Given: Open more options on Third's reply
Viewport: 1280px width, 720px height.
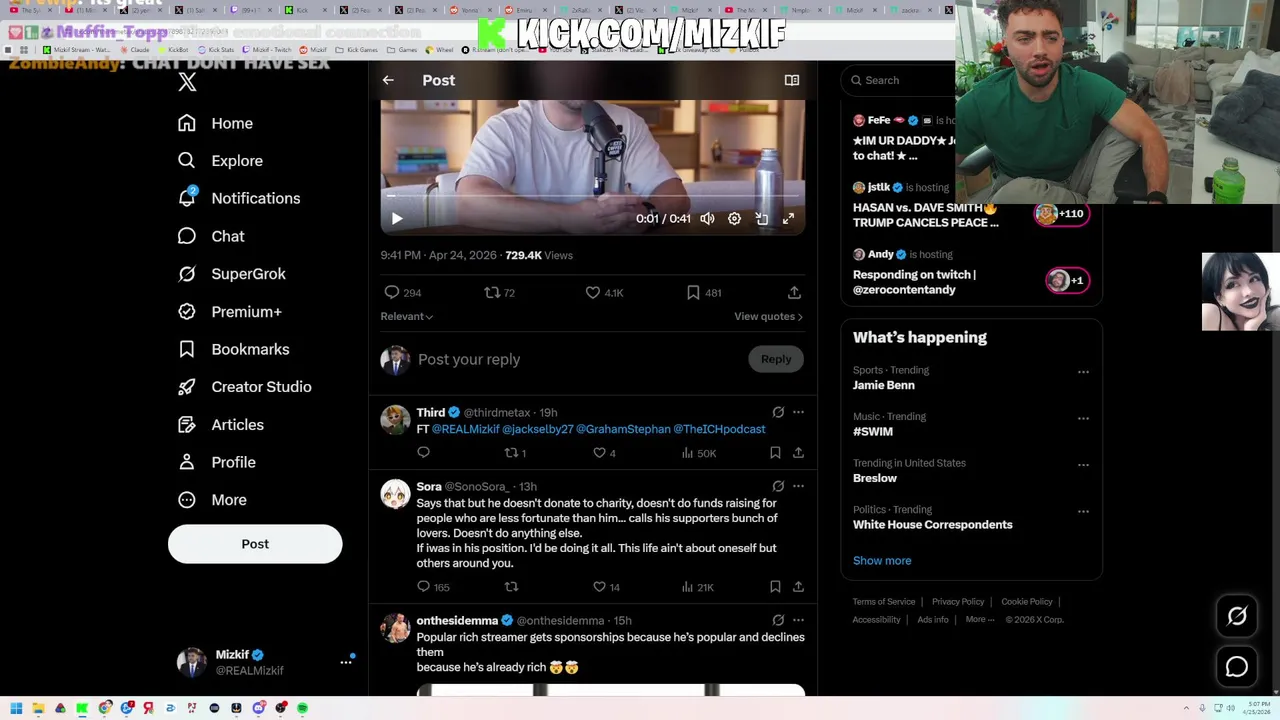Looking at the screenshot, I should [798, 412].
